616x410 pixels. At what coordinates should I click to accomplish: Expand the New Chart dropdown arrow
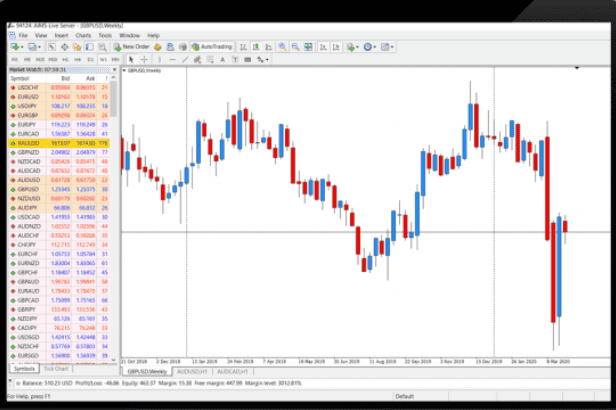(22, 47)
